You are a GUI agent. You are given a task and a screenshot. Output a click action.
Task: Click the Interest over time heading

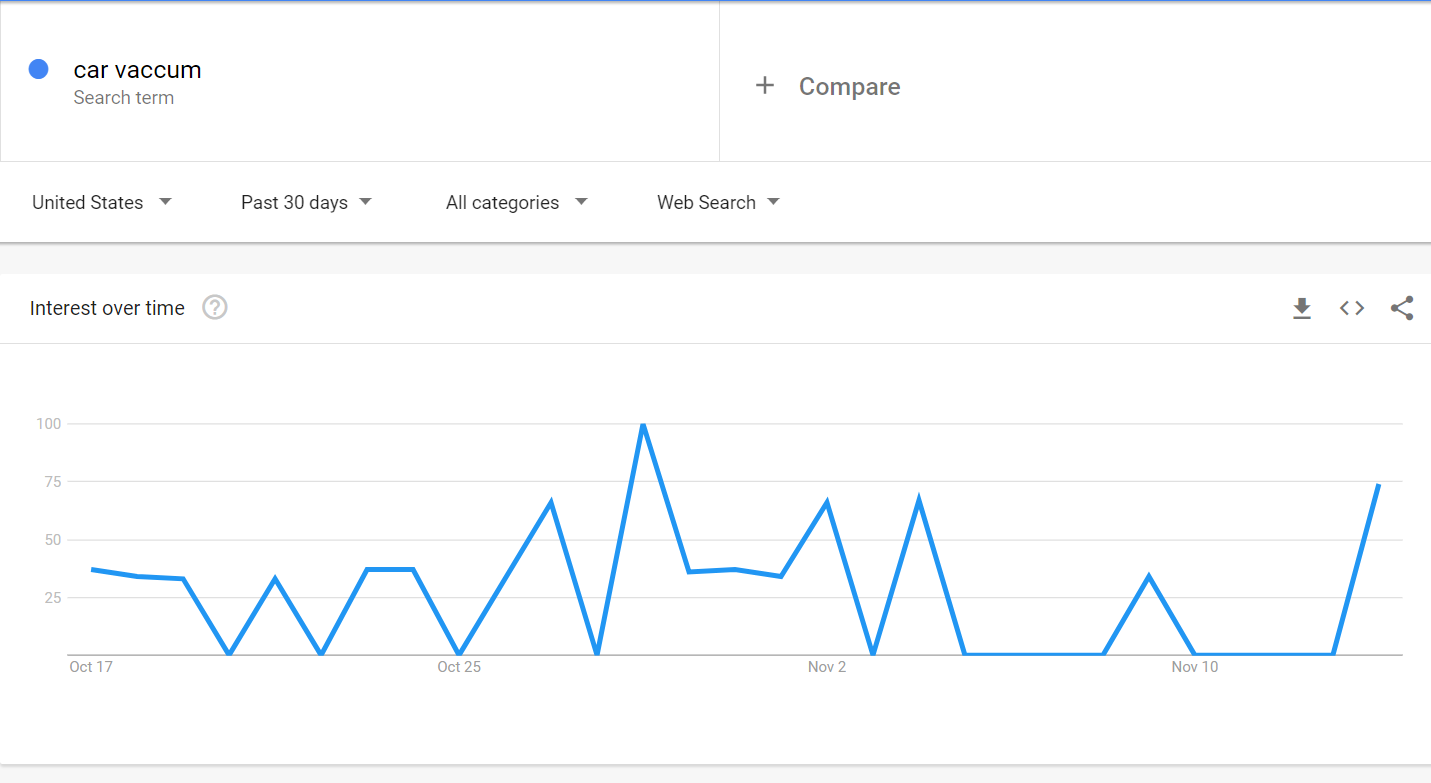[107, 308]
